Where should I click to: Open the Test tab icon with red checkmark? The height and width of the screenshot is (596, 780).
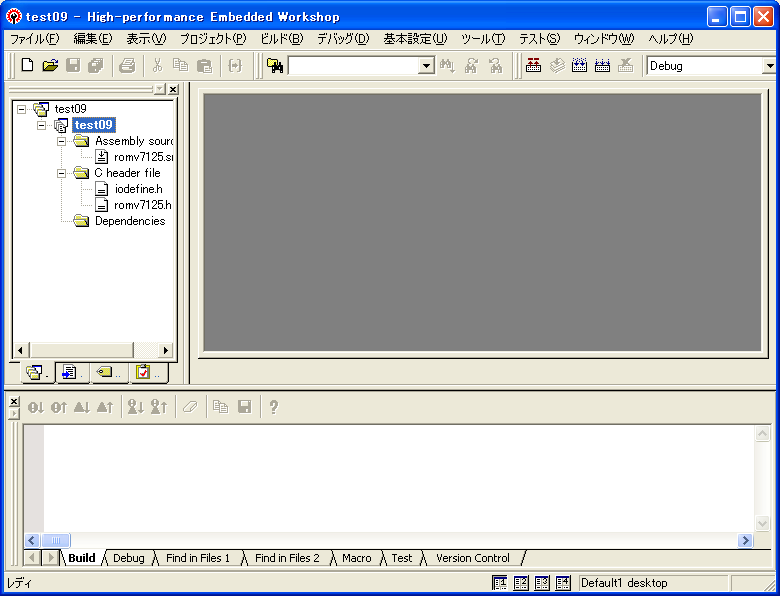click(x=144, y=373)
